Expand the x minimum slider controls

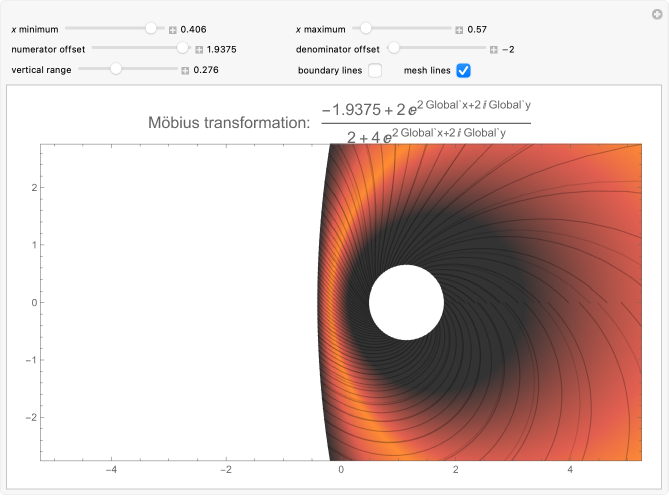pyautogui.click(x=173, y=30)
